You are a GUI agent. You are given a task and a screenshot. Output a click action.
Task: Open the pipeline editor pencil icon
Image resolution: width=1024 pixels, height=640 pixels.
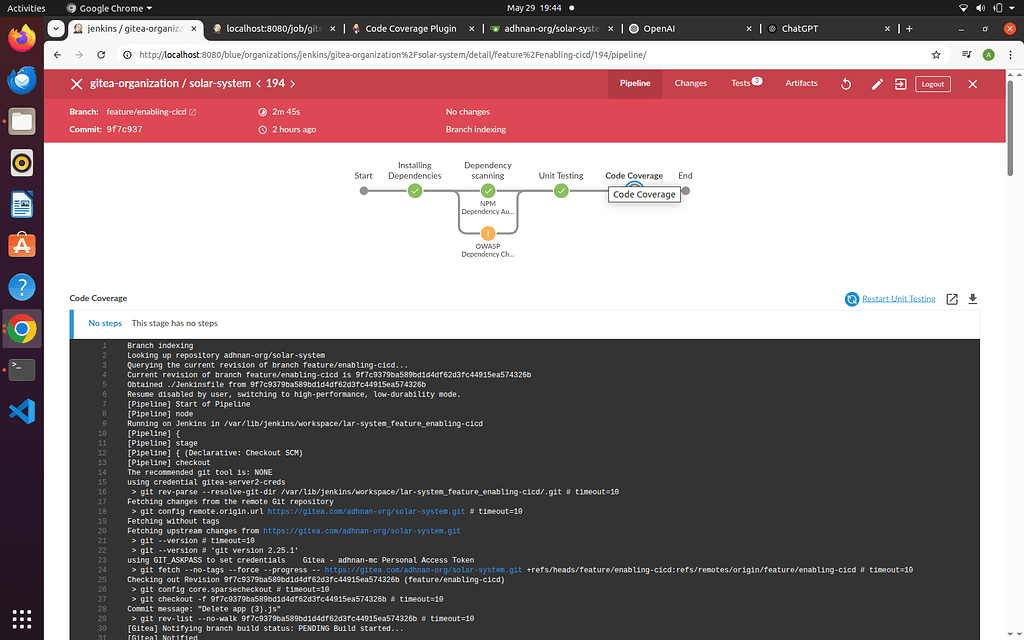click(877, 84)
